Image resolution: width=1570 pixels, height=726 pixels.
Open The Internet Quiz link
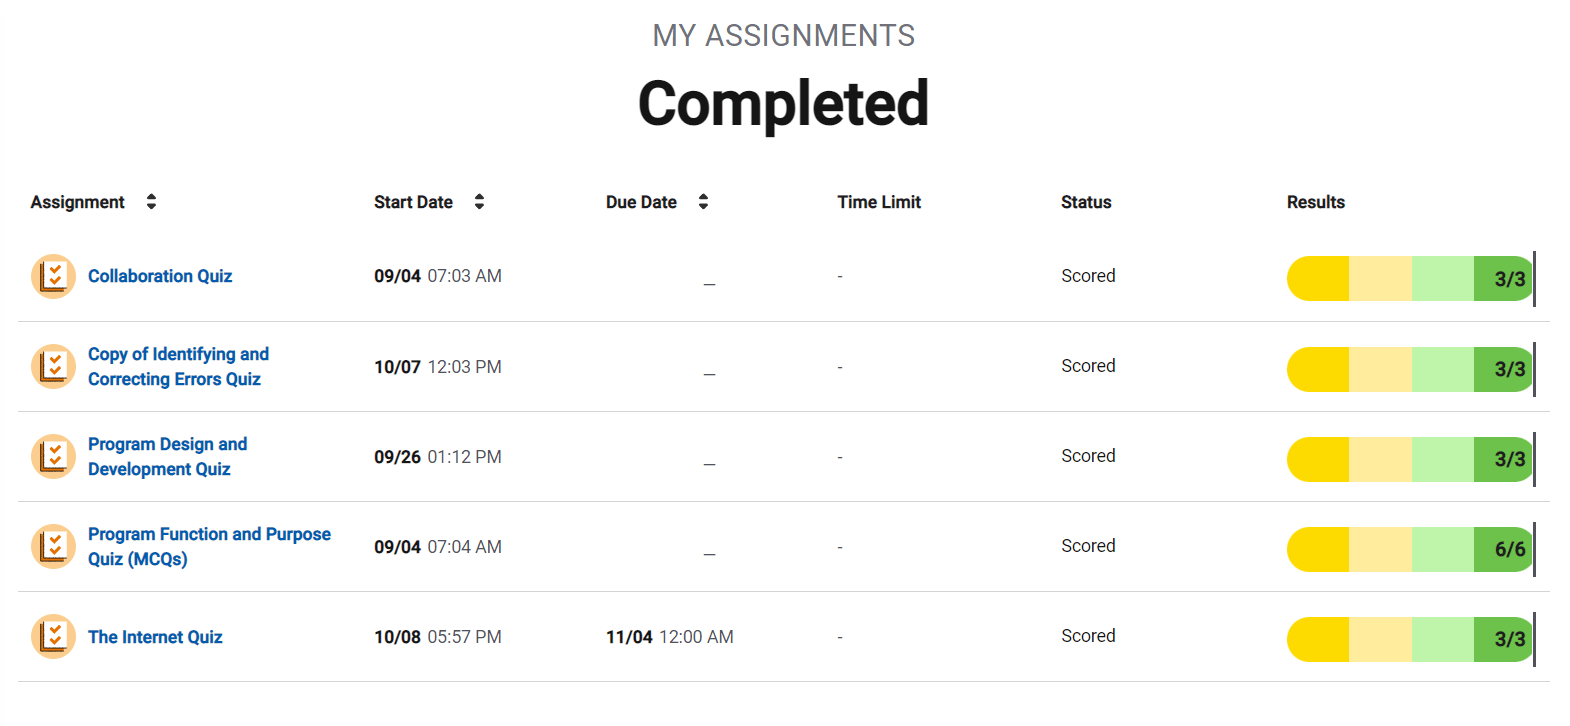click(x=155, y=637)
